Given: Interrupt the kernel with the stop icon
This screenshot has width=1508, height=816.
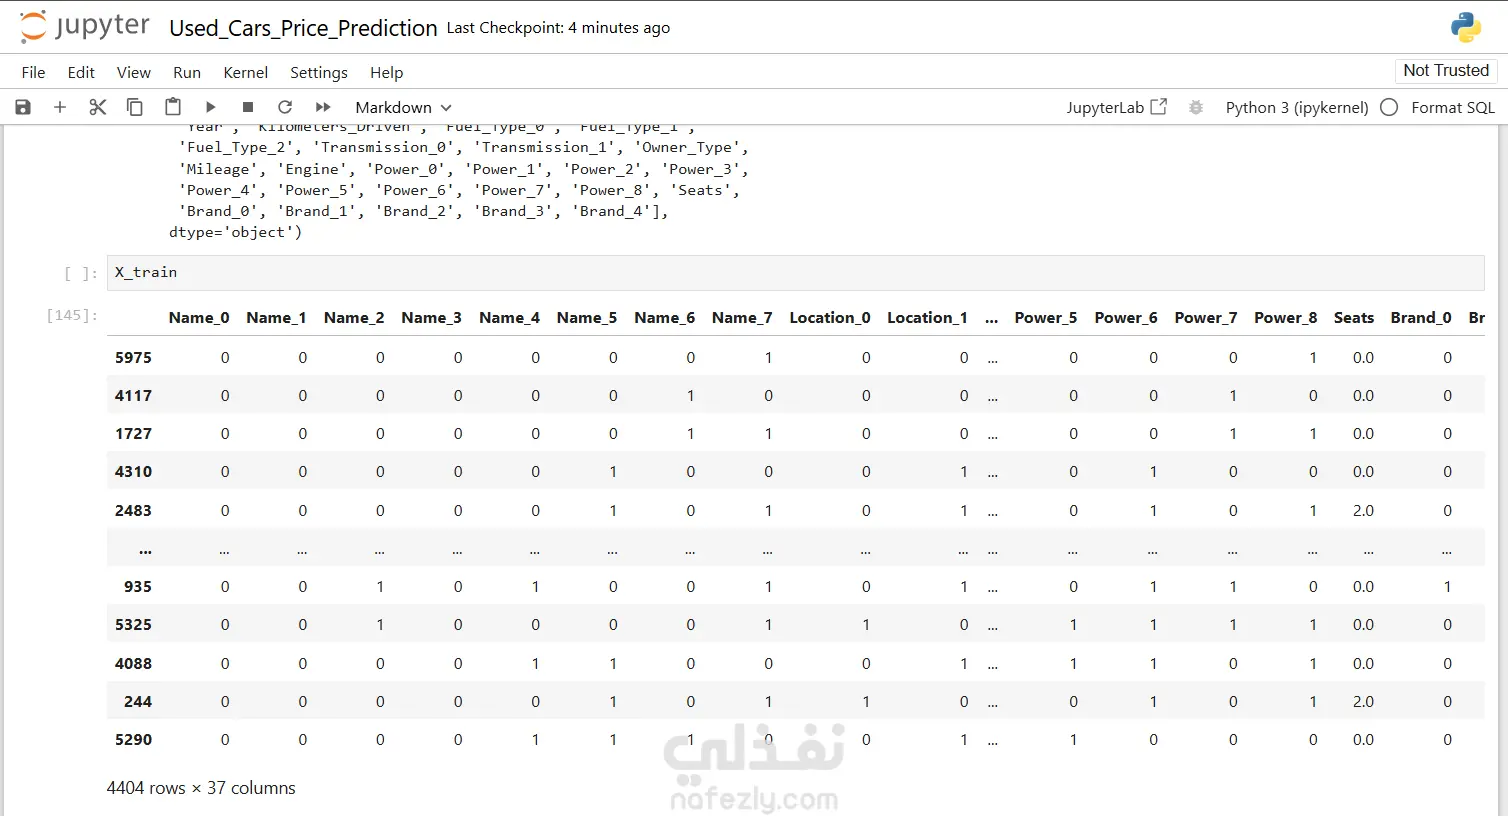Looking at the screenshot, I should tap(248, 107).
